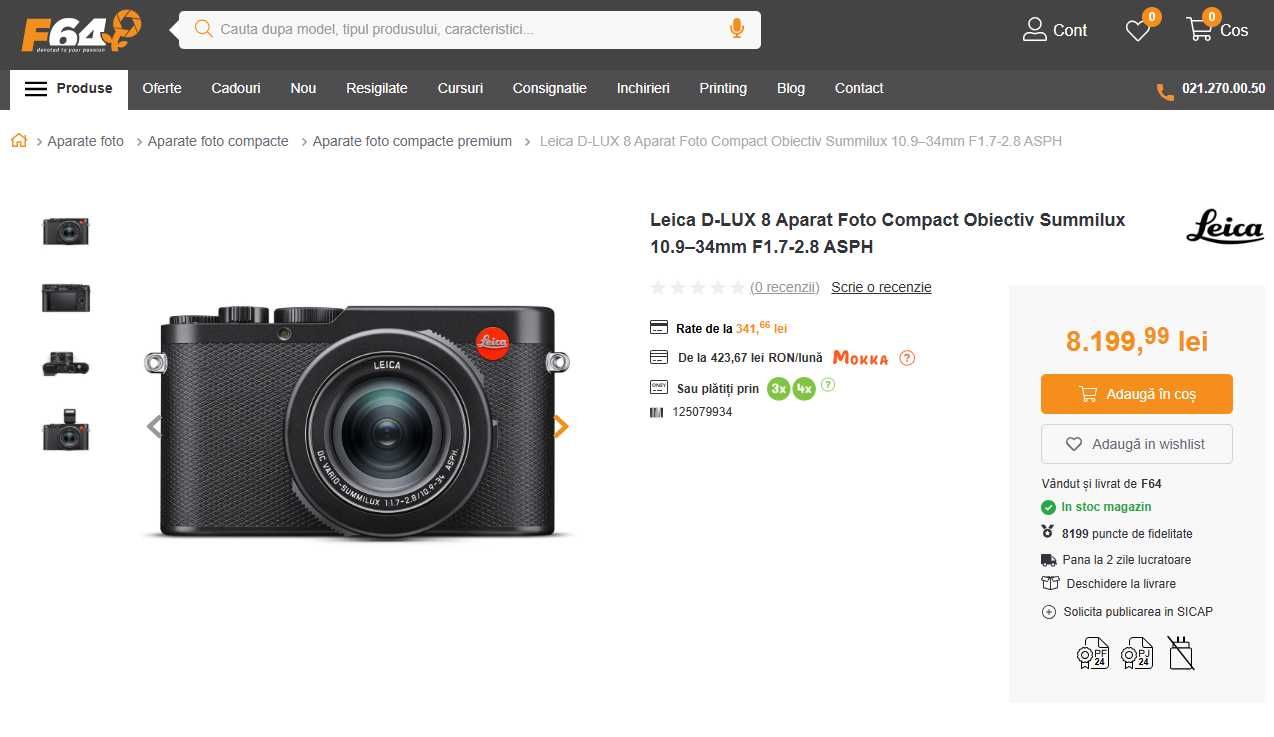Click the product code 125079934
The image size is (1274, 737).
tap(702, 412)
